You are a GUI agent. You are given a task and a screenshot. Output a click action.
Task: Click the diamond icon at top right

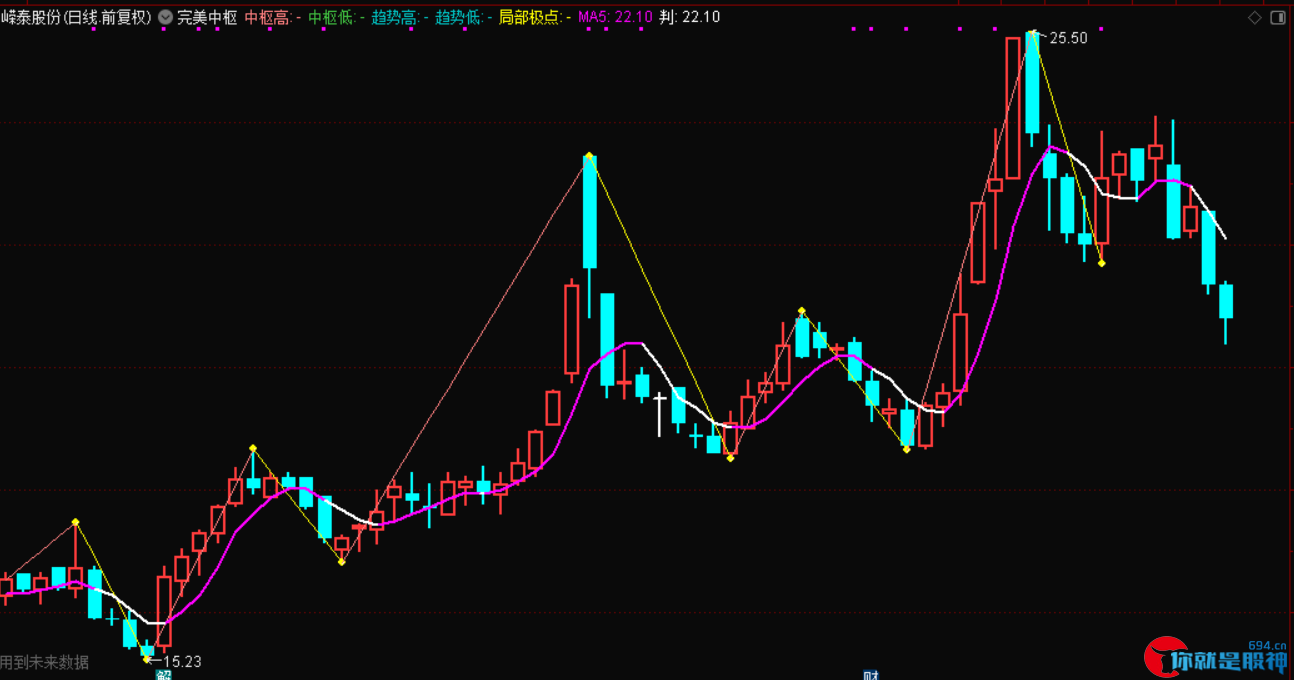[1256, 18]
